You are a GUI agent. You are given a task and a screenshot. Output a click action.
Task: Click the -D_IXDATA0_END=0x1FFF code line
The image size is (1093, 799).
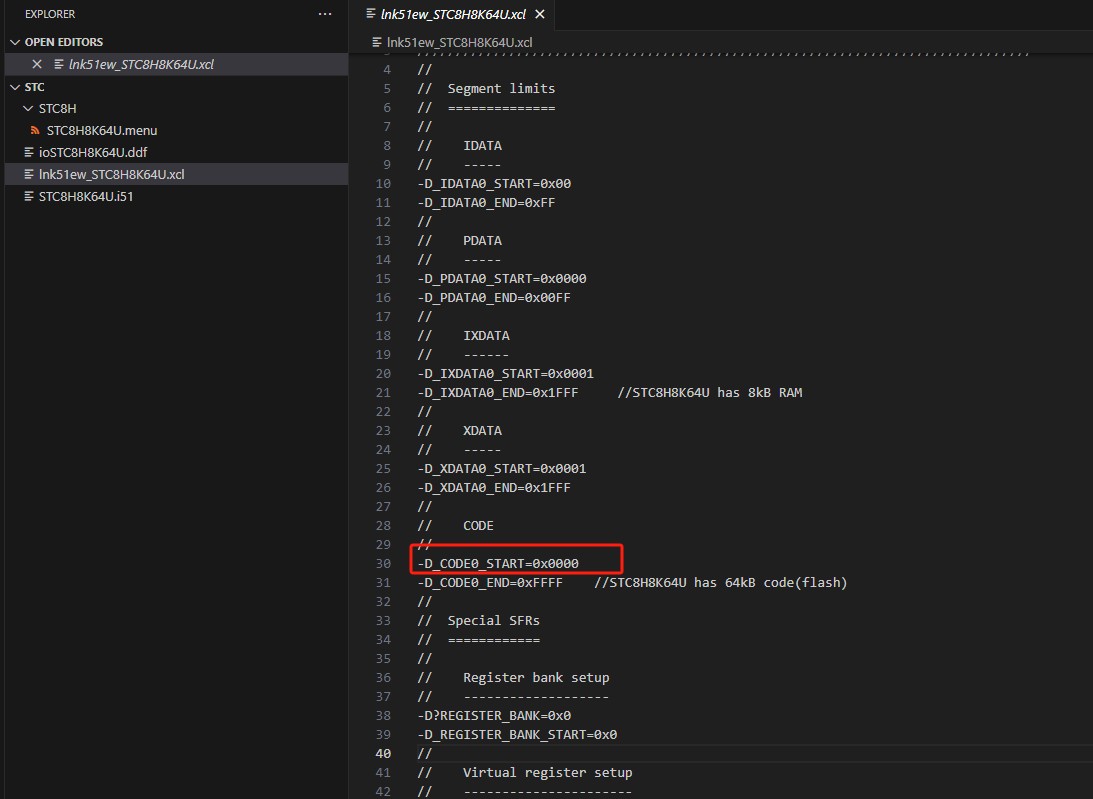498,393
